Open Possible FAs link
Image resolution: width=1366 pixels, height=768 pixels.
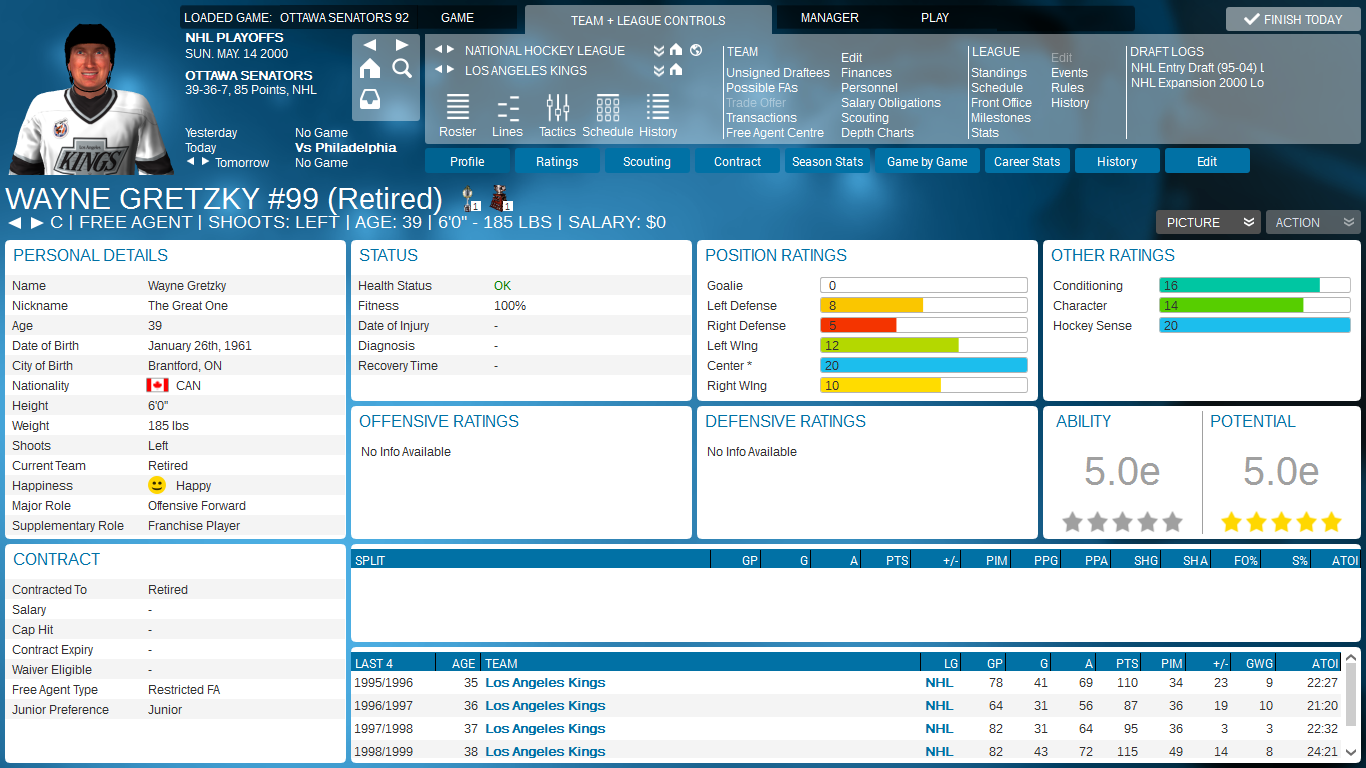coord(762,88)
